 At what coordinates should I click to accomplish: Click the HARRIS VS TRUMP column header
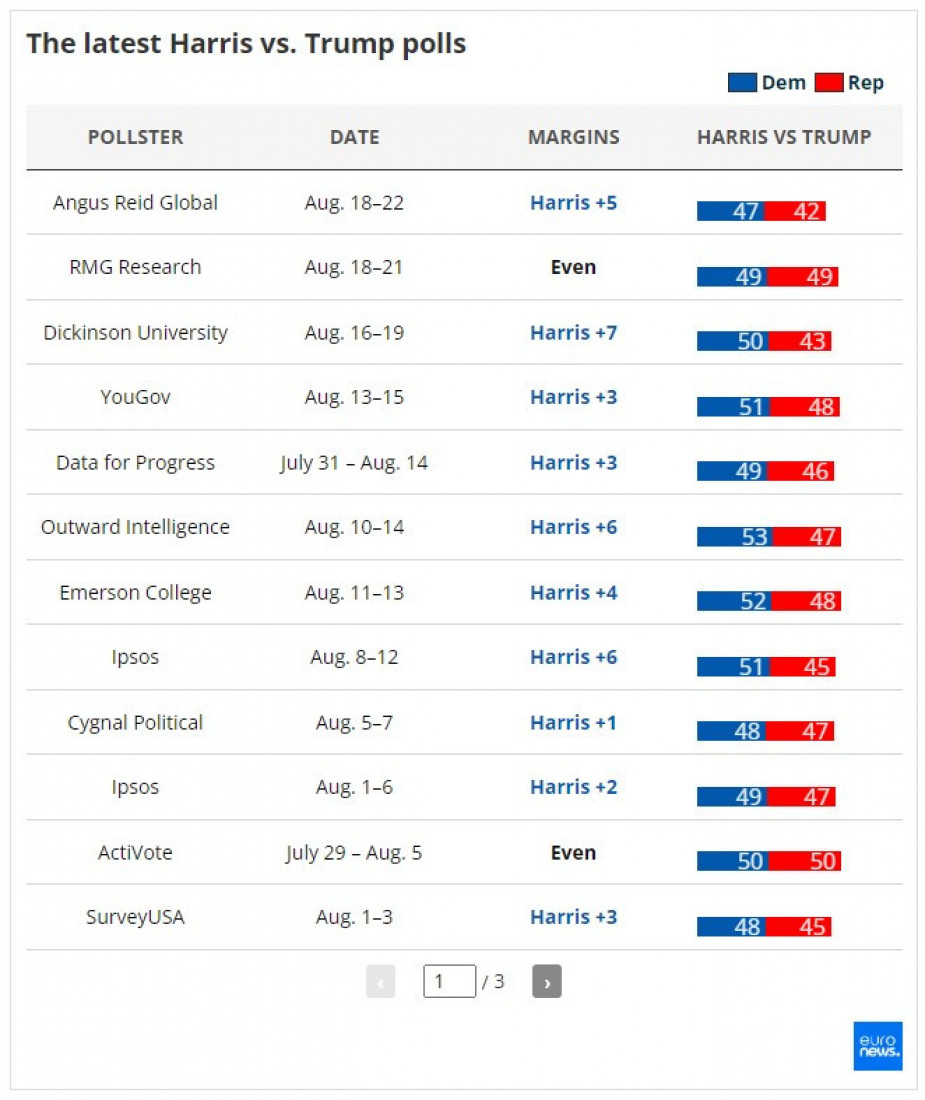click(x=784, y=137)
